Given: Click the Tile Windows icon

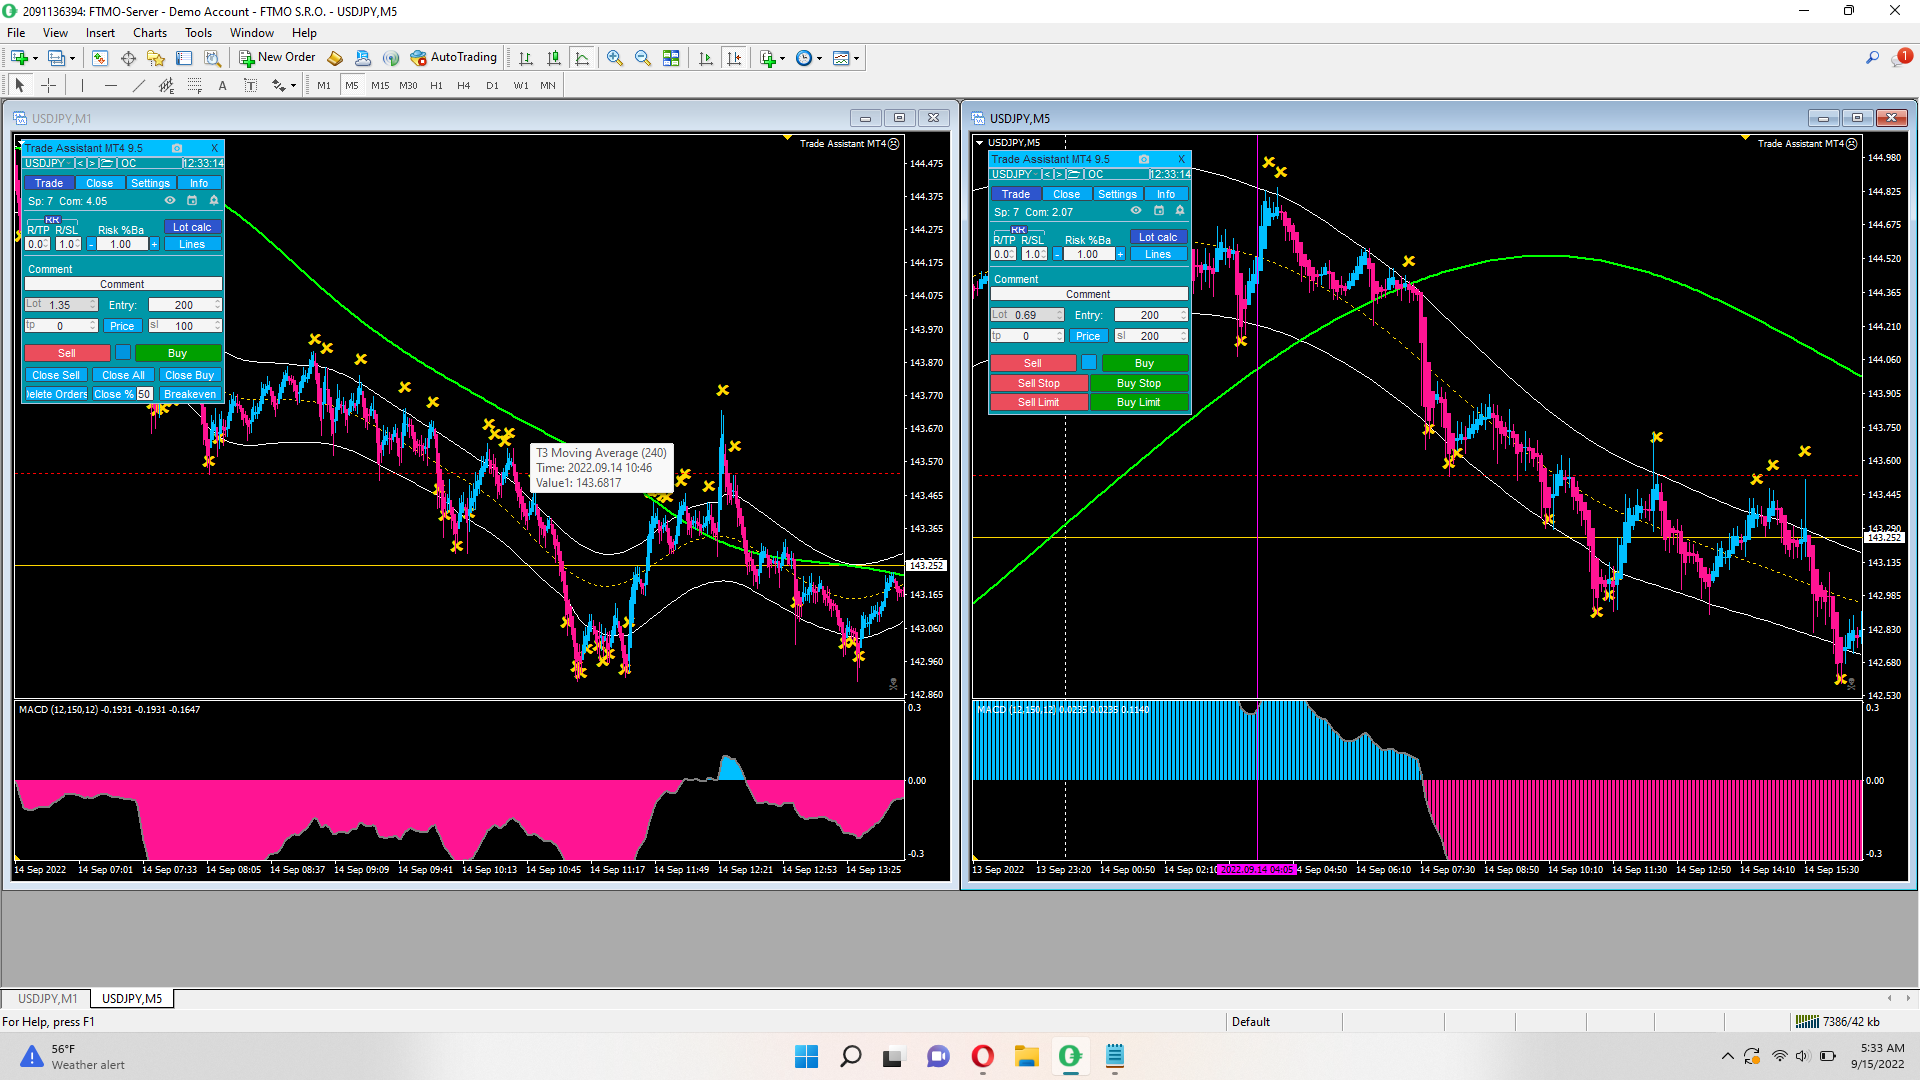Looking at the screenshot, I should 671,58.
